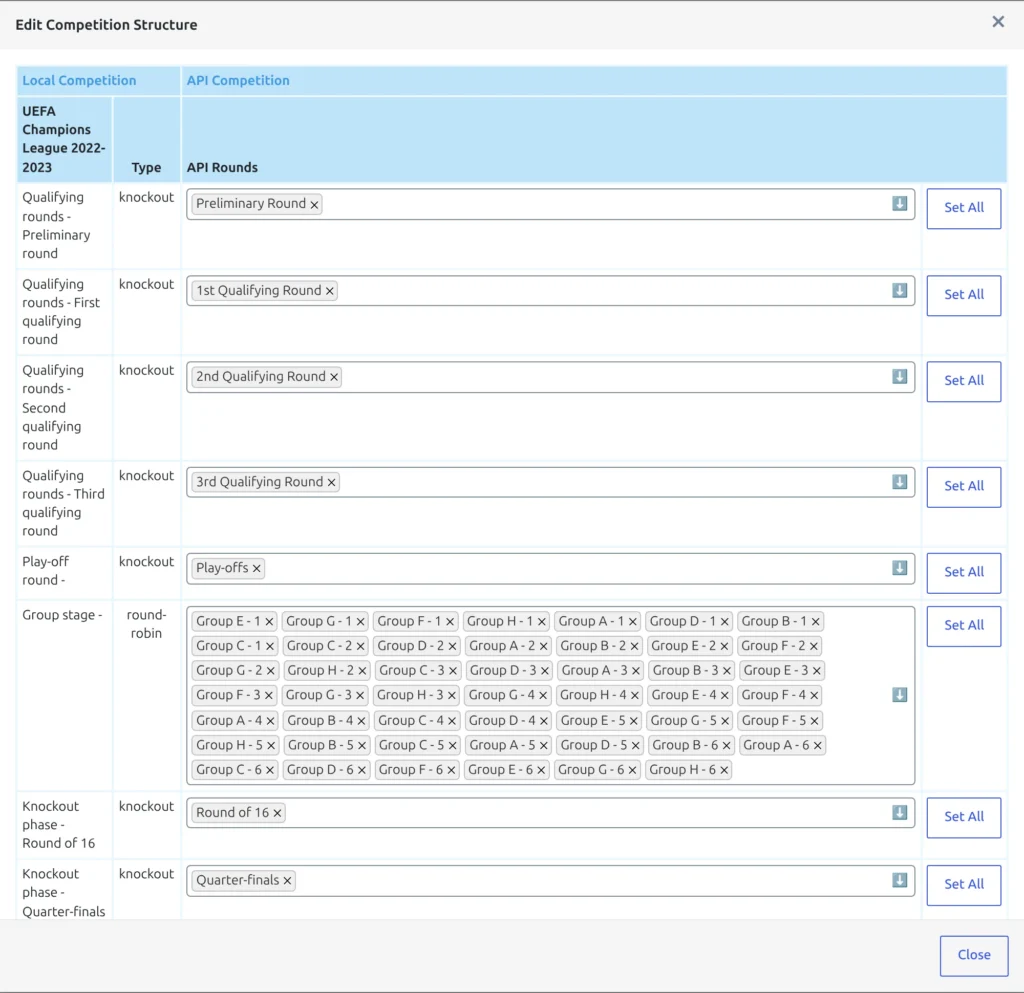1024x993 pixels.
Task: Click Set All for Third qualifying round
Action: pos(963,486)
